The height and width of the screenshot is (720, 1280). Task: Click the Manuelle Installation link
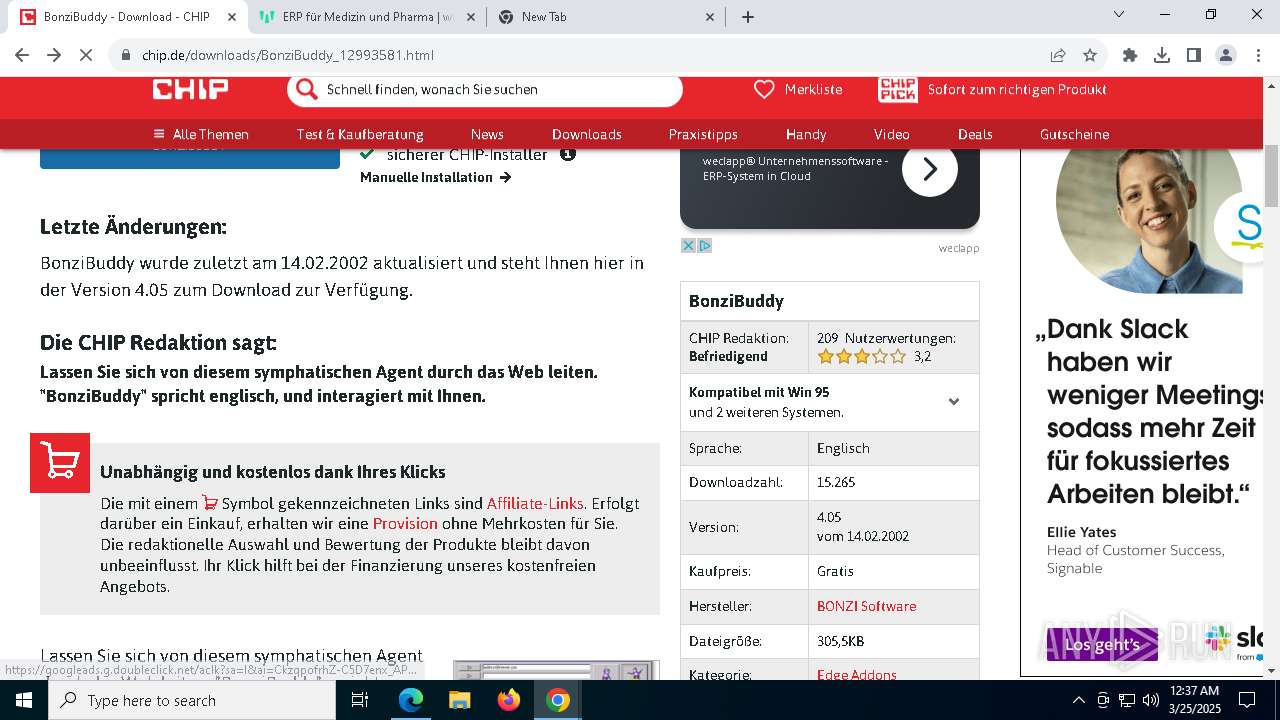(x=436, y=177)
